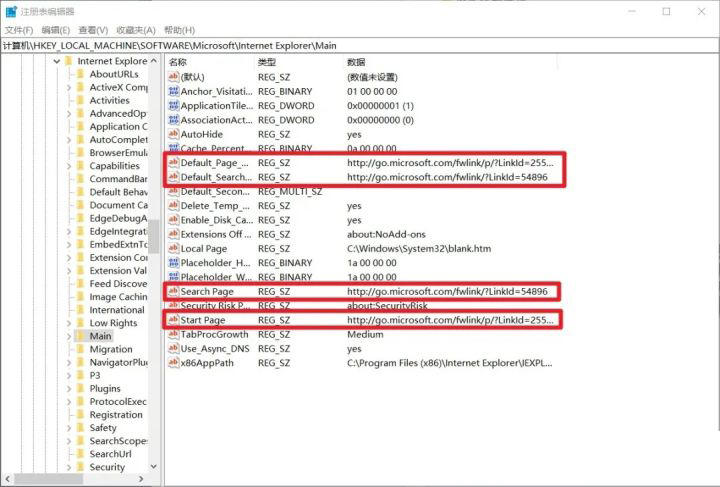
Task: Expand the AdvancedOptions key
Action: tap(69, 113)
